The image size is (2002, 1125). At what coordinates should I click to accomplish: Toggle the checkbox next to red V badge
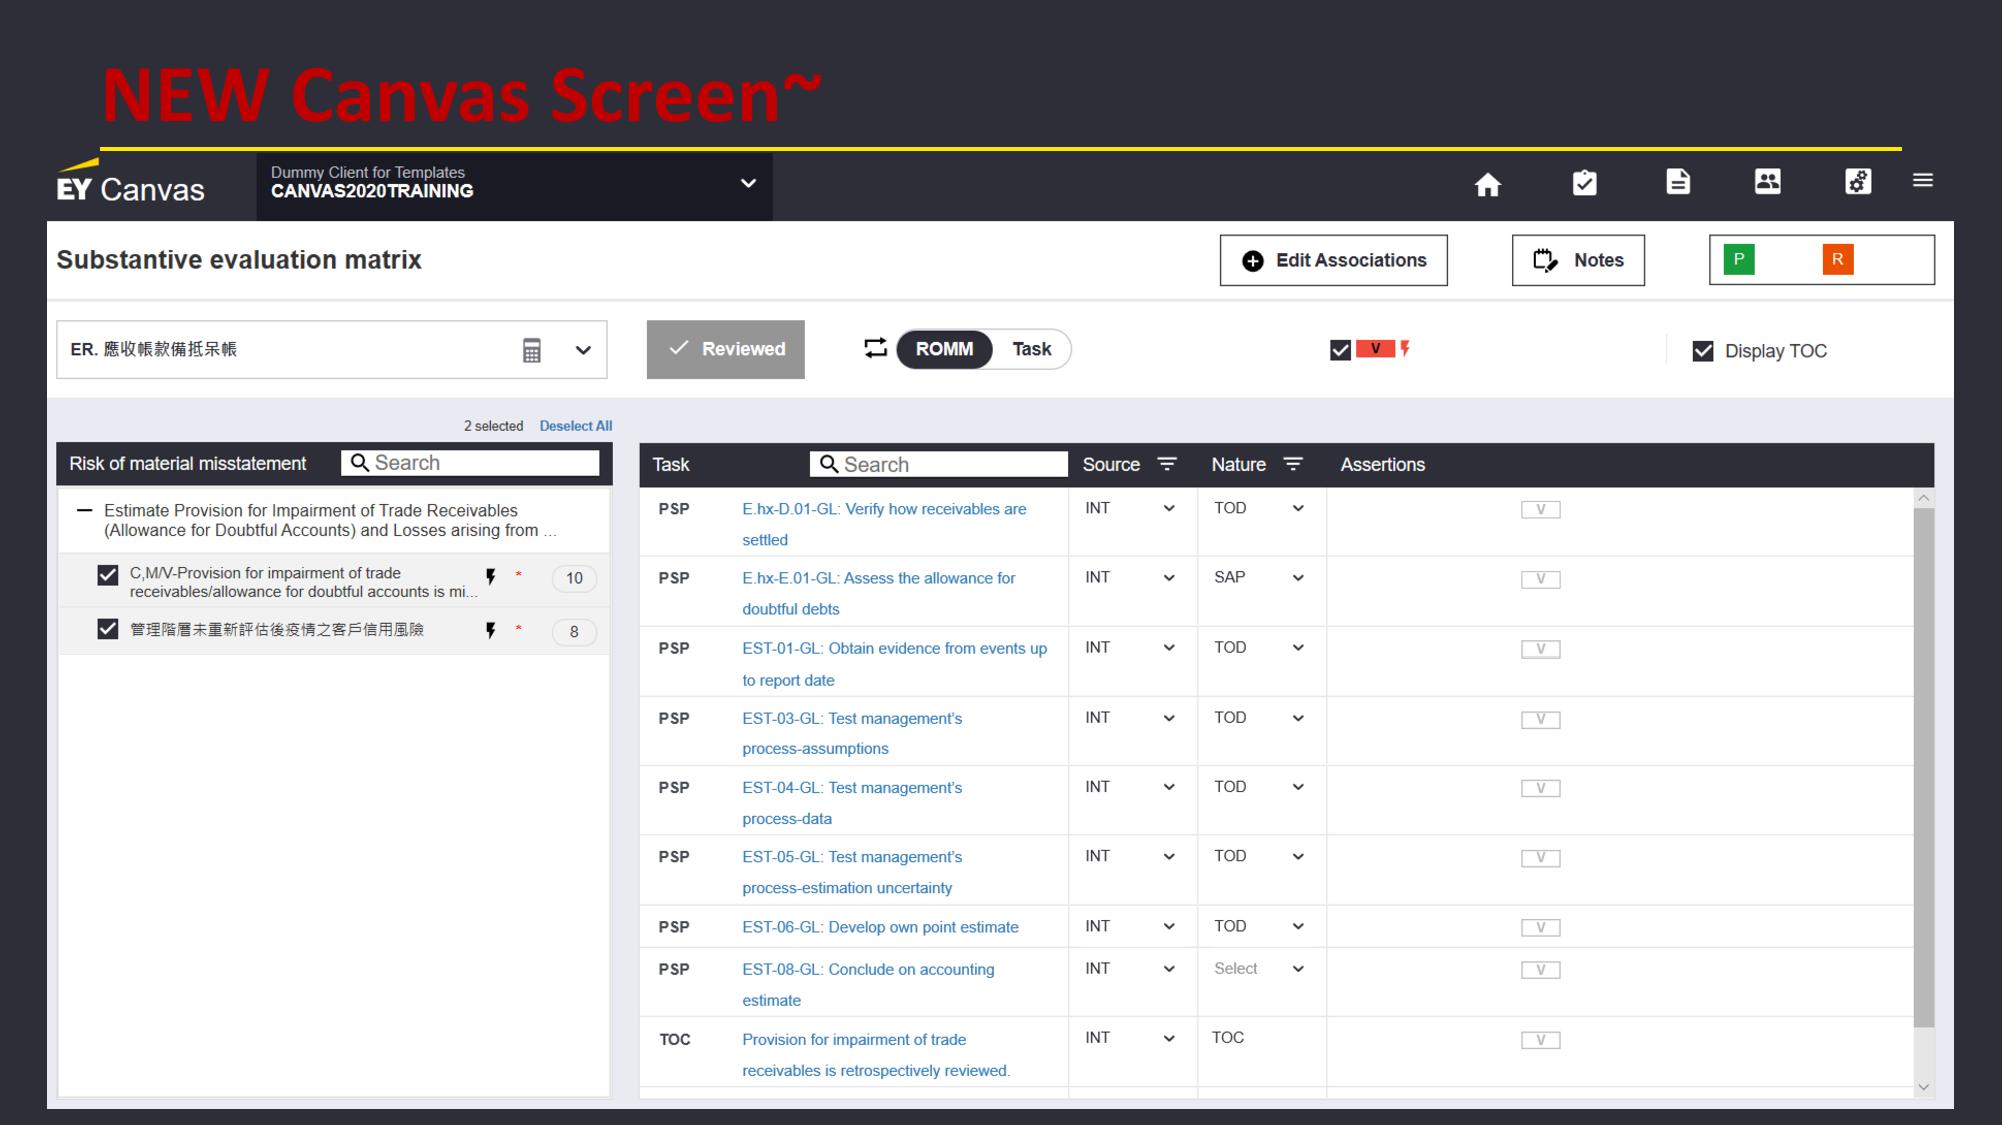1340,350
